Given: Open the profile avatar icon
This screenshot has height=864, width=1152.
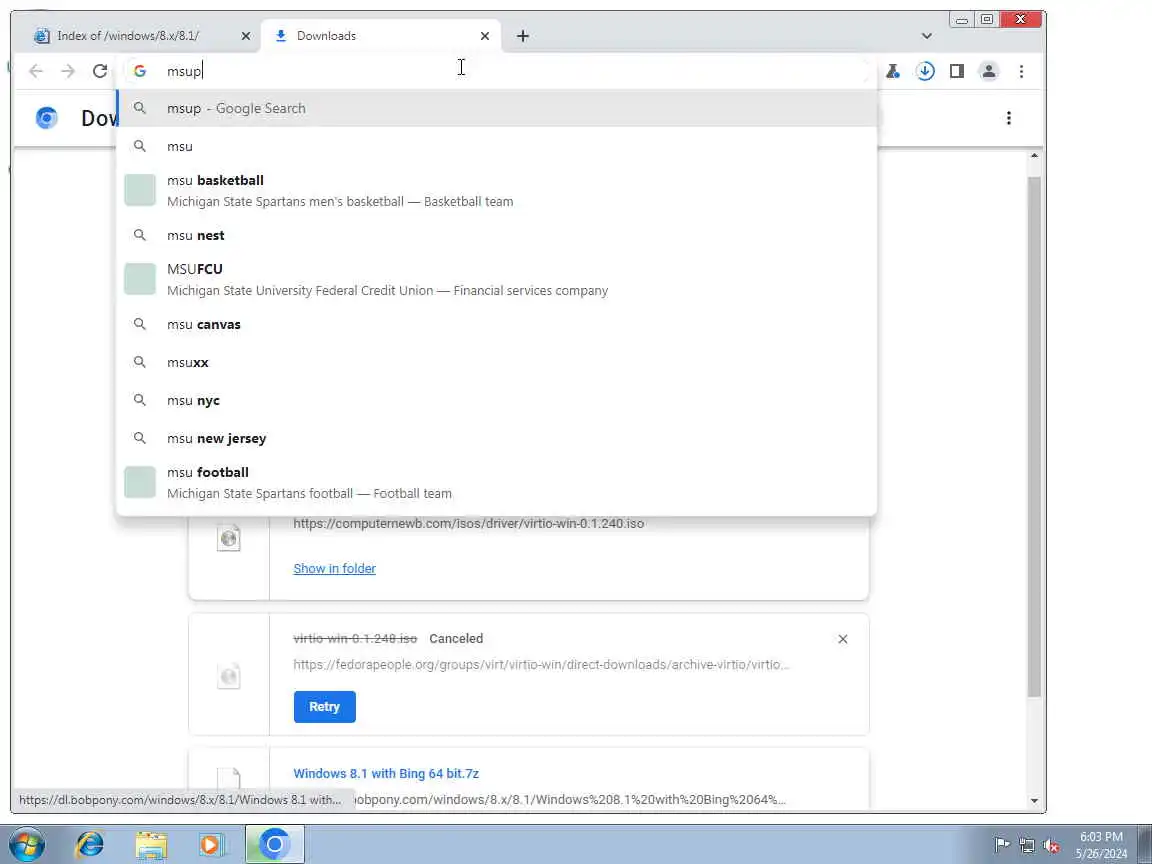Looking at the screenshot, I should click(x=989, y=71).
